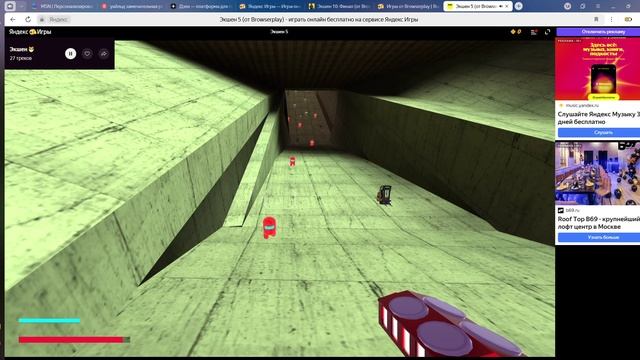Click the lock icon in the address bar

[42, 19]
